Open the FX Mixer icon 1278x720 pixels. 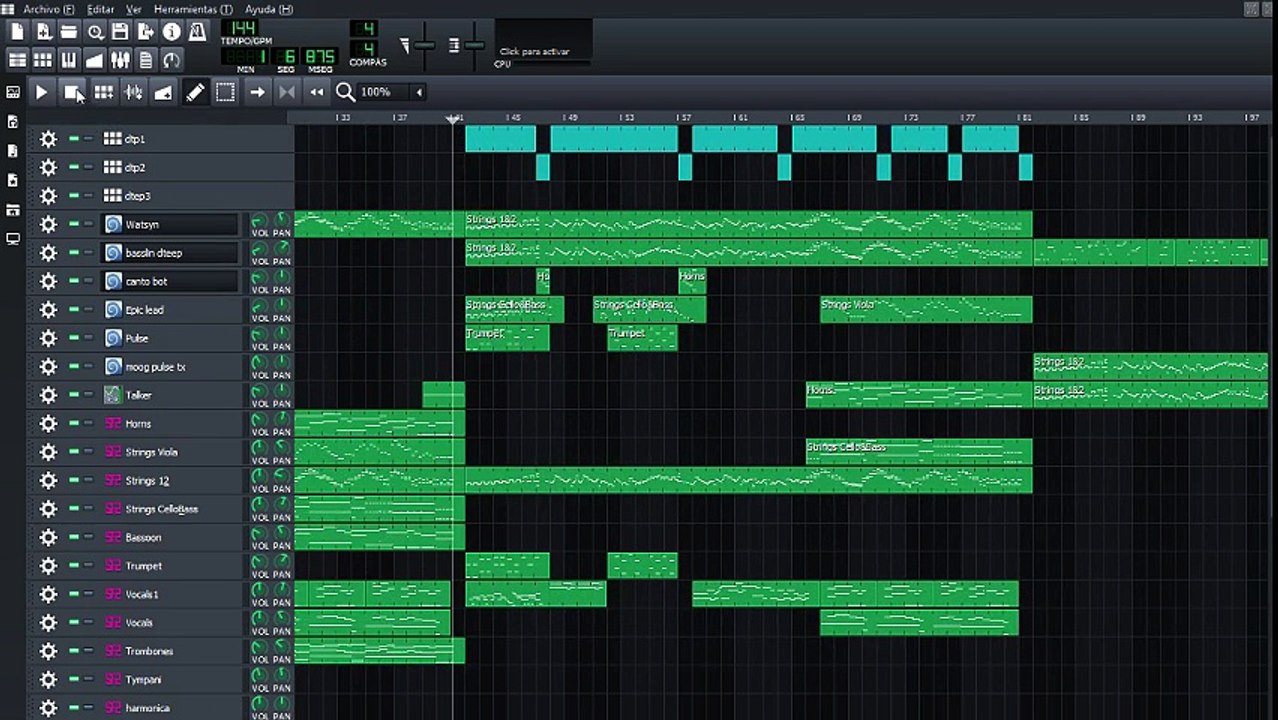(x=120, y=60)
